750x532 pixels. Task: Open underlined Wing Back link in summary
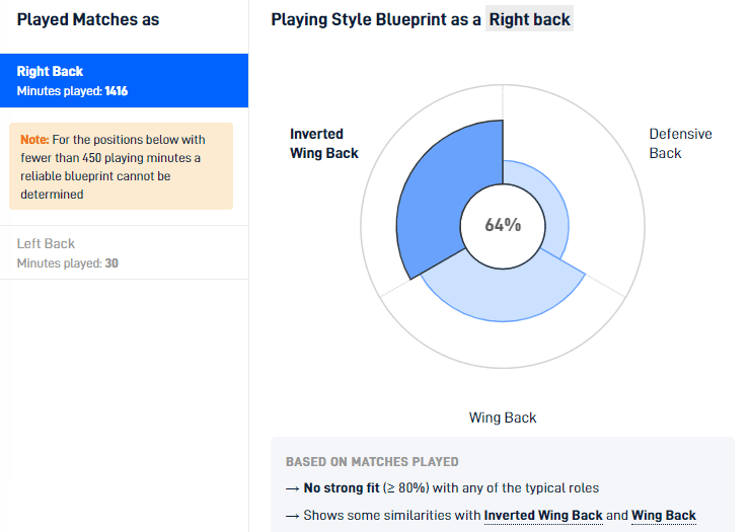pyautogui.click(x=663, y=515)
